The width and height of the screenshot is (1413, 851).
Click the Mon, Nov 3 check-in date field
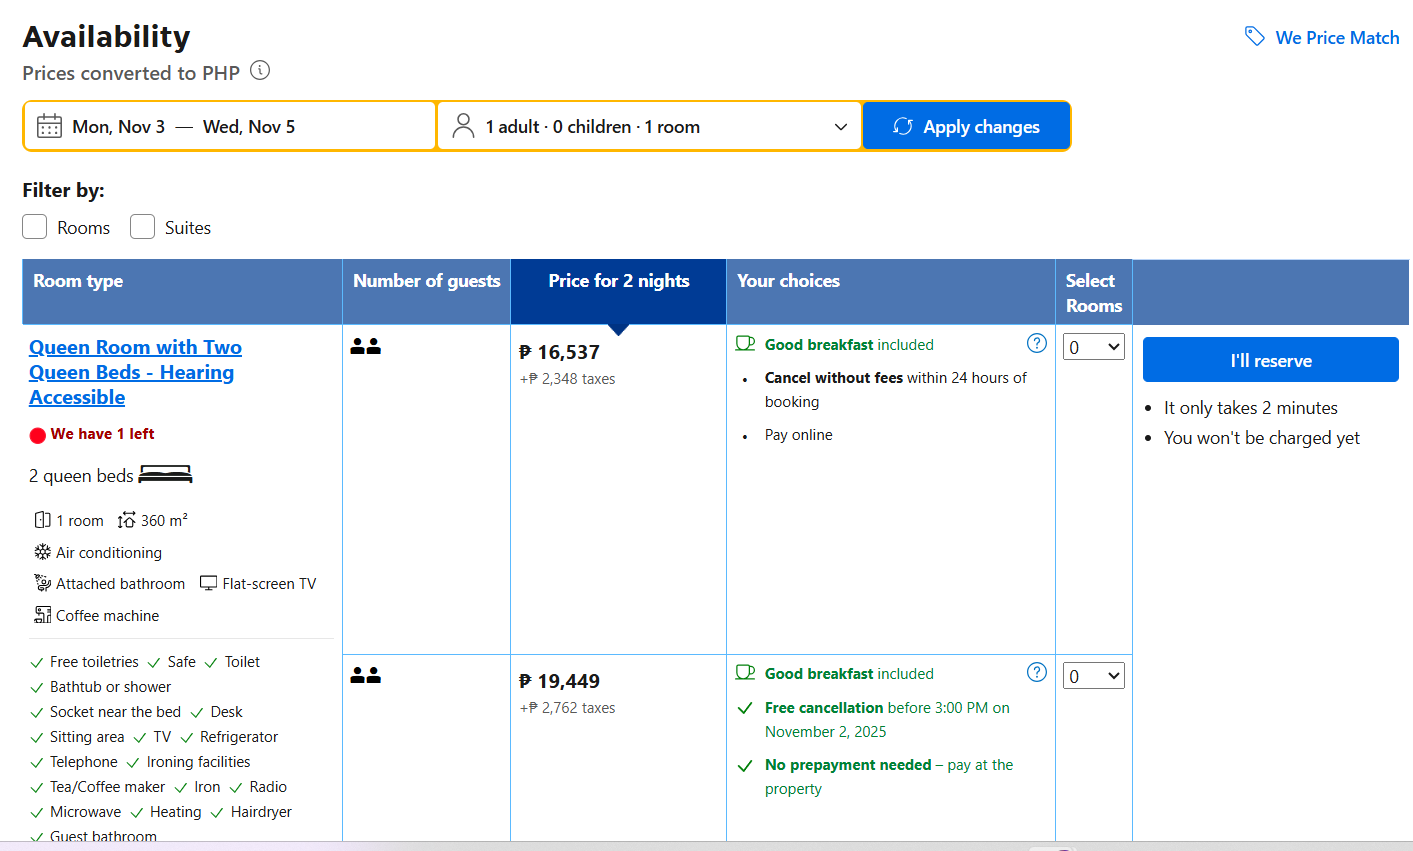tap(119, 127)
